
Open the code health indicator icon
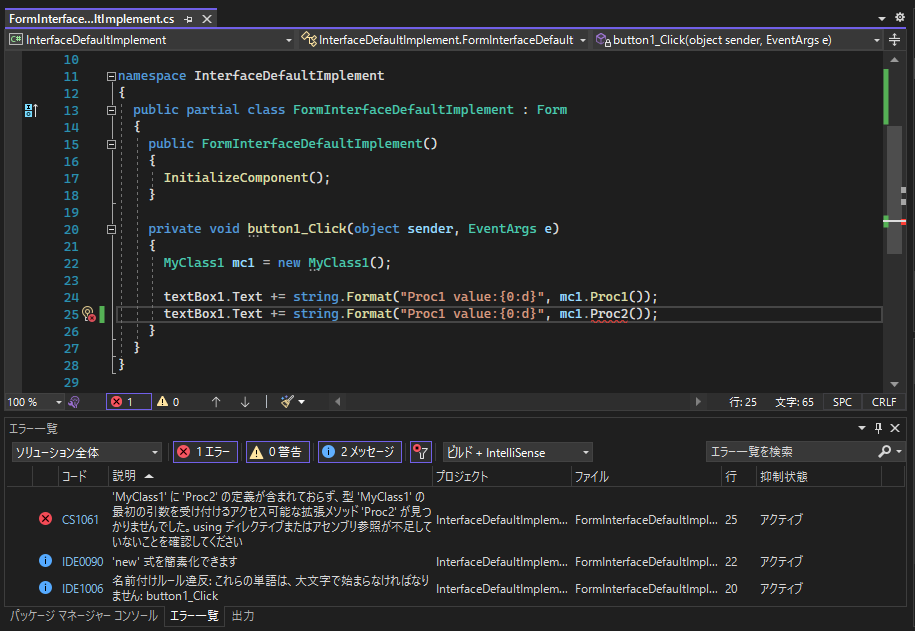(x=74, y=402)
